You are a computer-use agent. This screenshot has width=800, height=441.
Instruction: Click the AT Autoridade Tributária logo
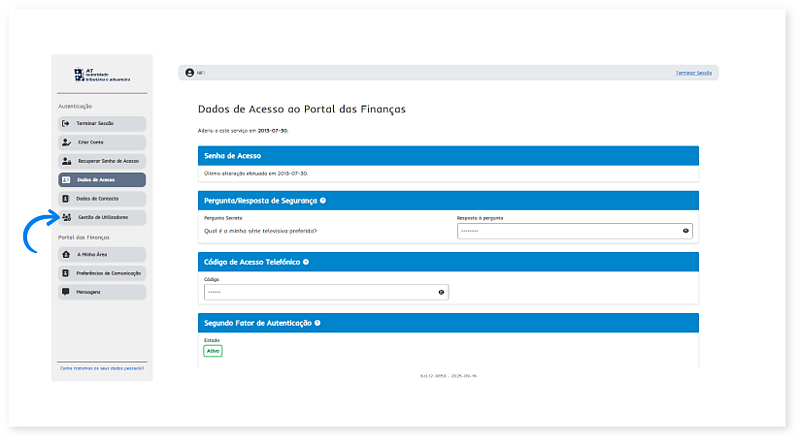(x=101, y=75)
